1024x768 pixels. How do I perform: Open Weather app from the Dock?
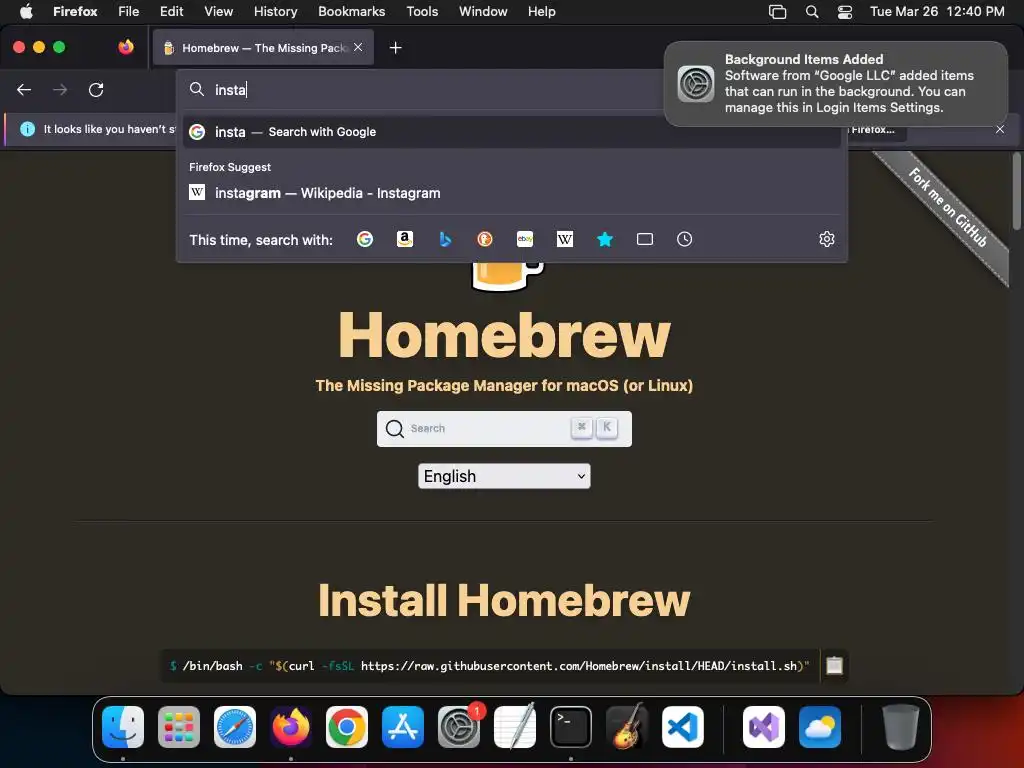(x=820, y=727)
